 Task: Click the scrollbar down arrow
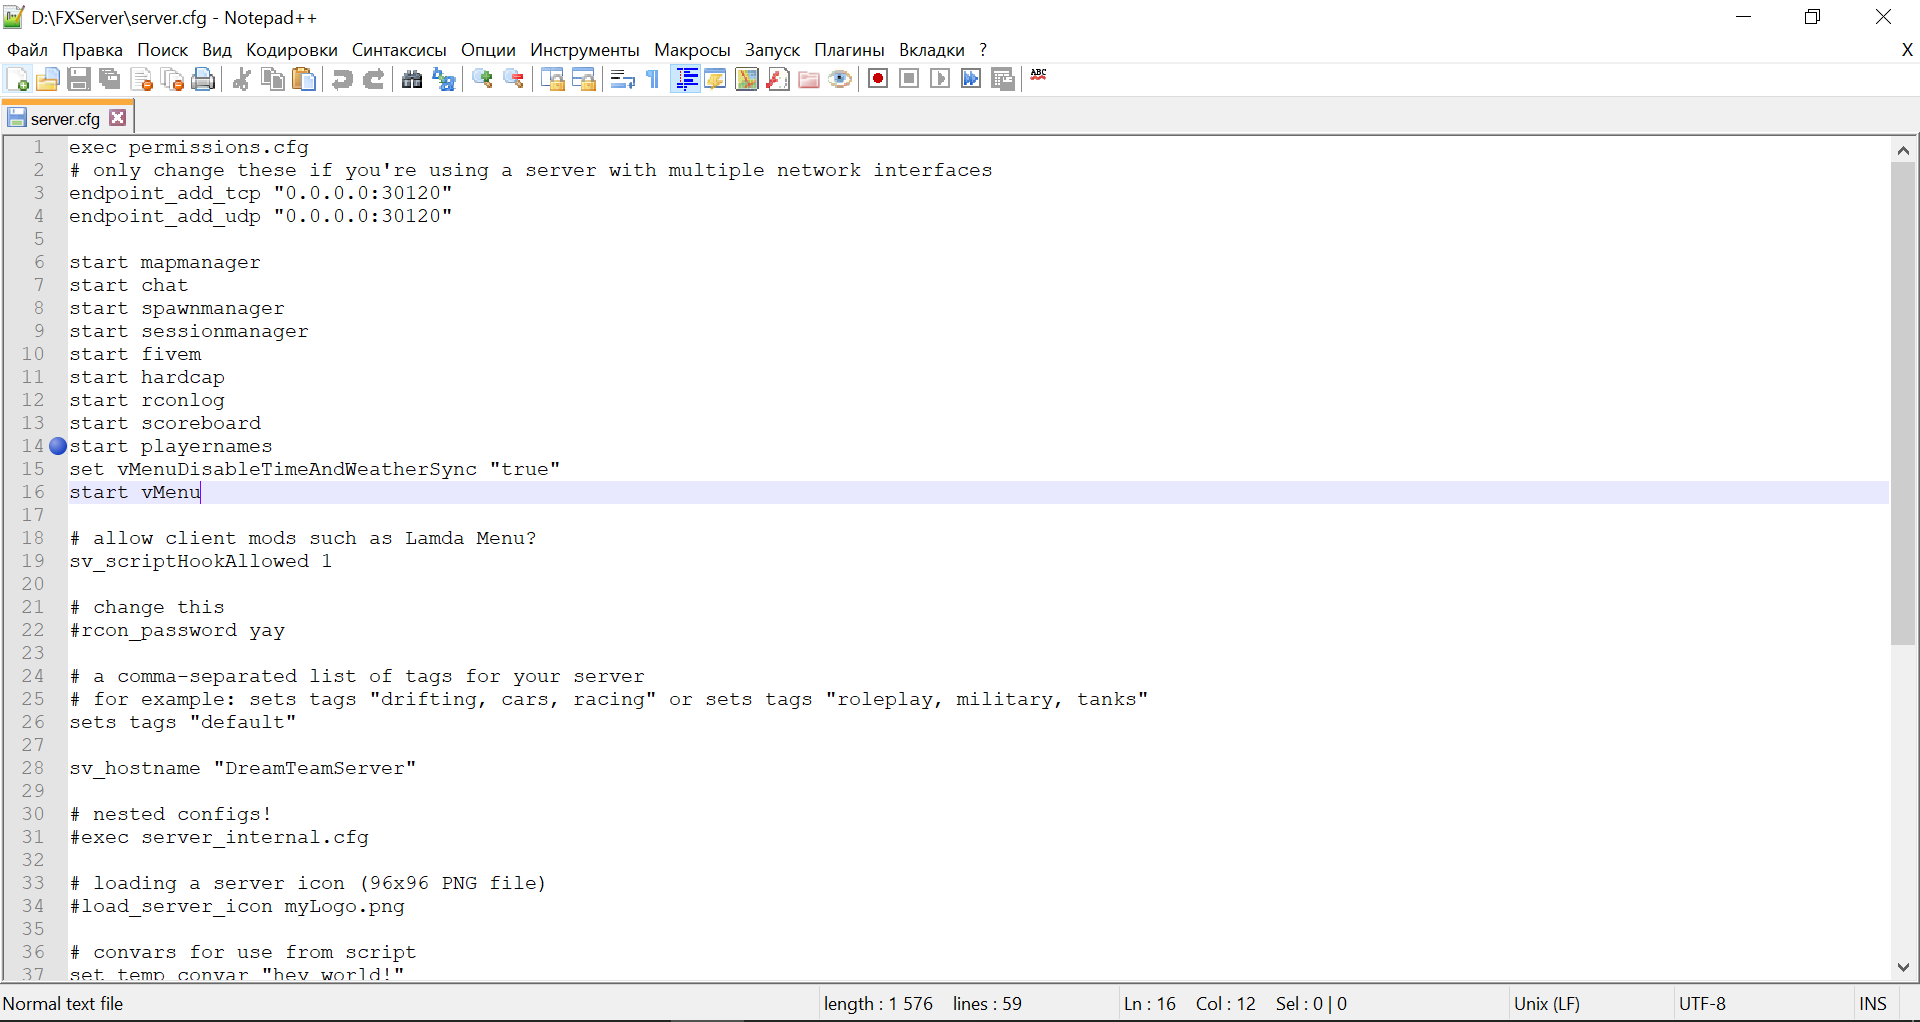tap(1903, 967)
